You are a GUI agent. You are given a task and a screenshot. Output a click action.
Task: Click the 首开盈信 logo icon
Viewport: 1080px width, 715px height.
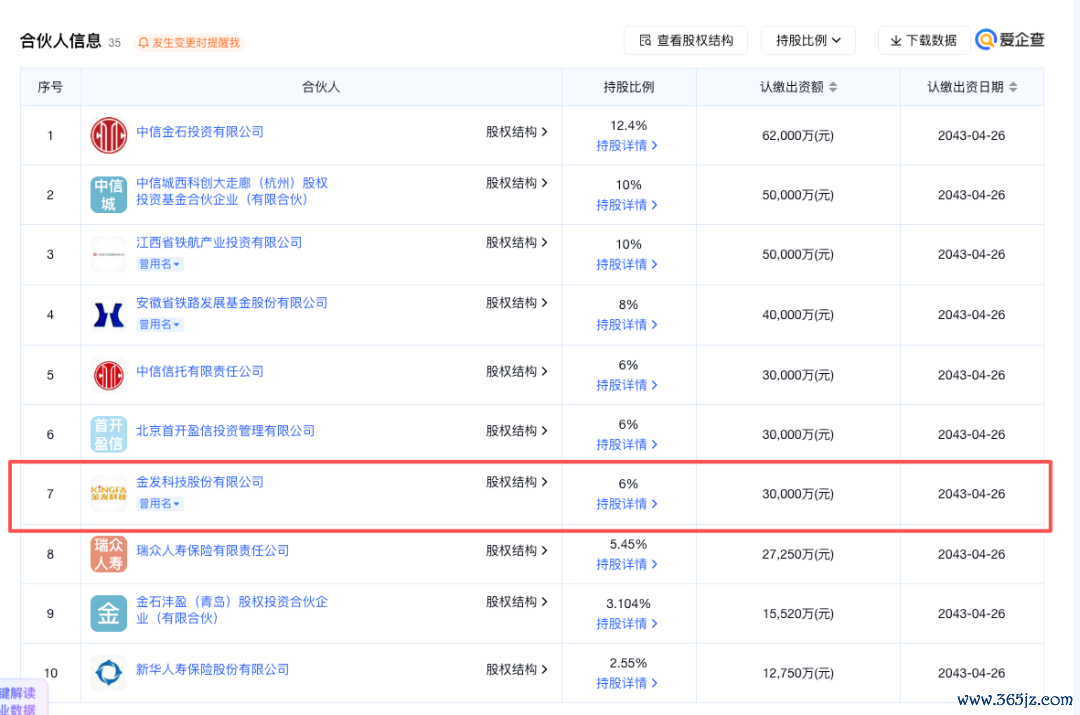point(109,434)
